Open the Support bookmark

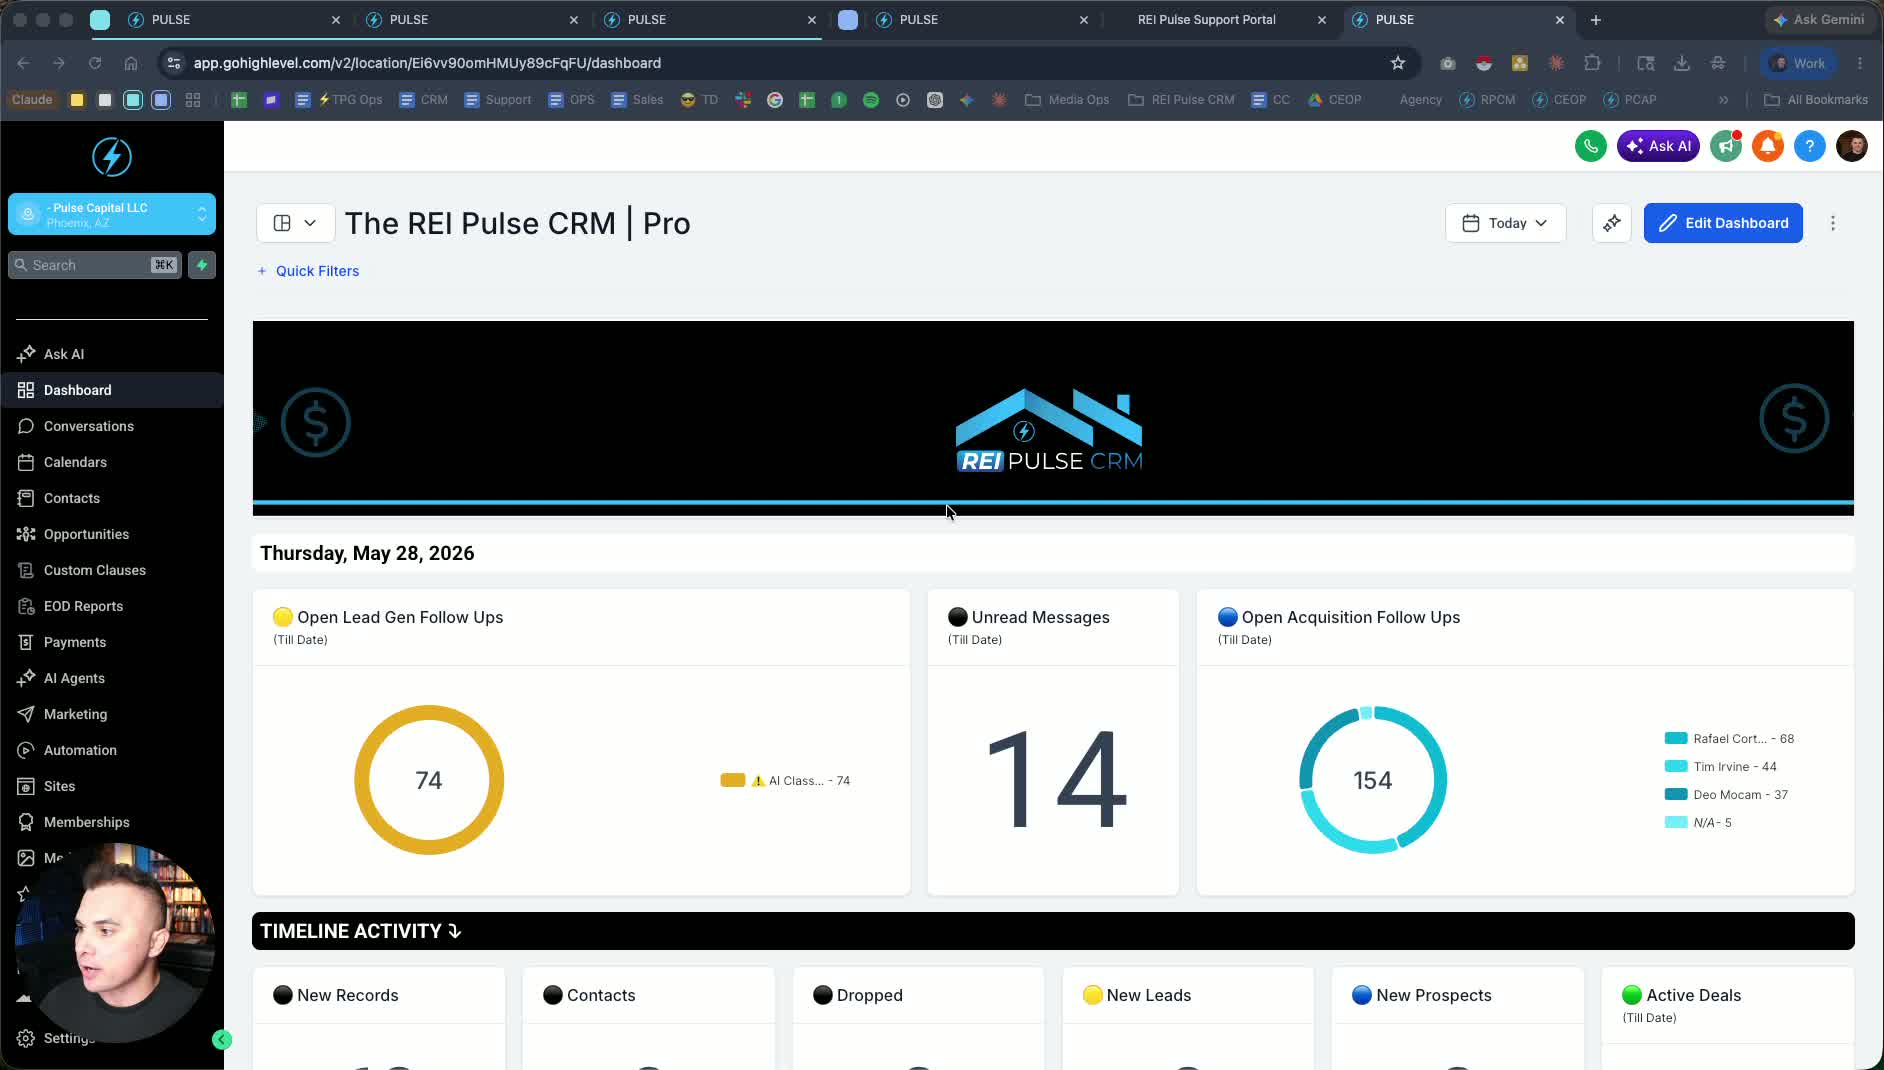(498, 100)
